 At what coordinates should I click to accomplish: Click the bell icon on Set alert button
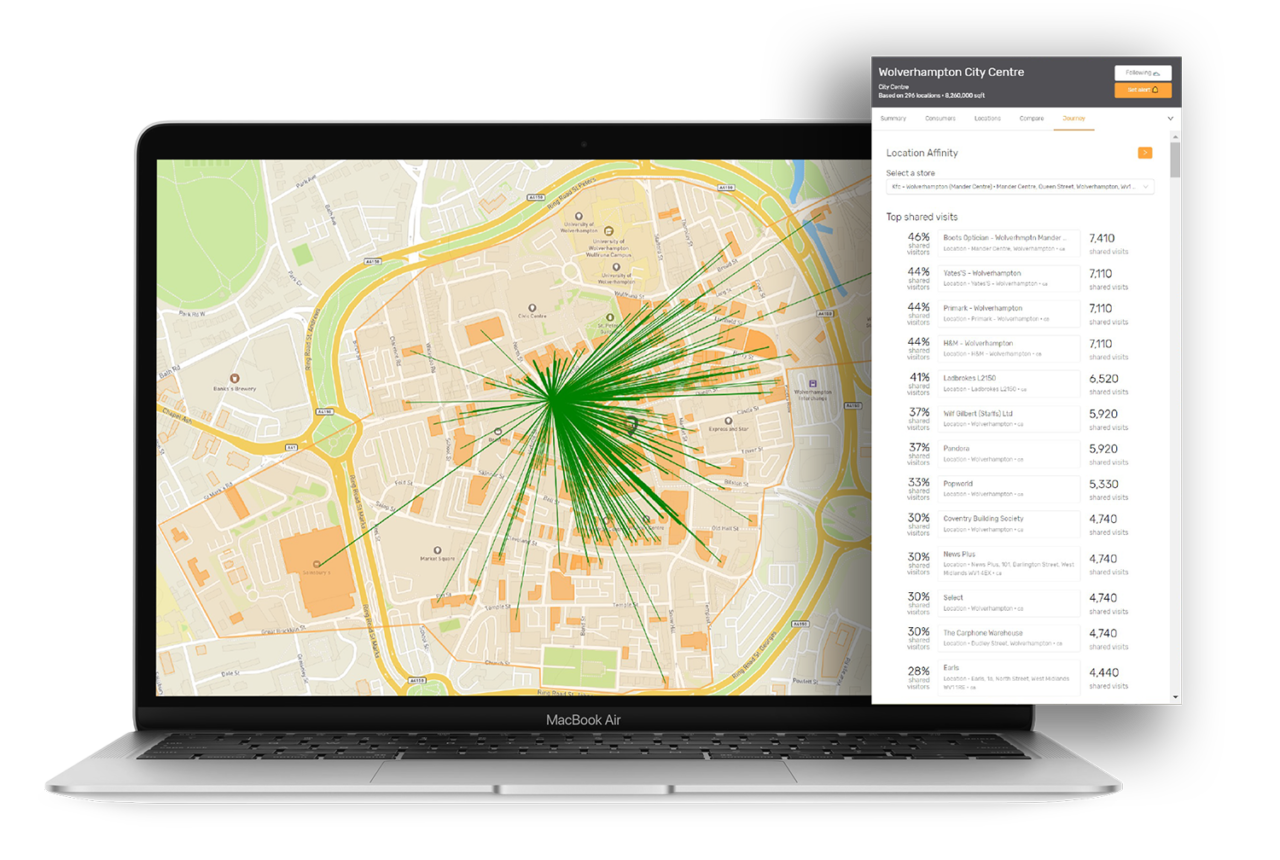click(1156, 90)
